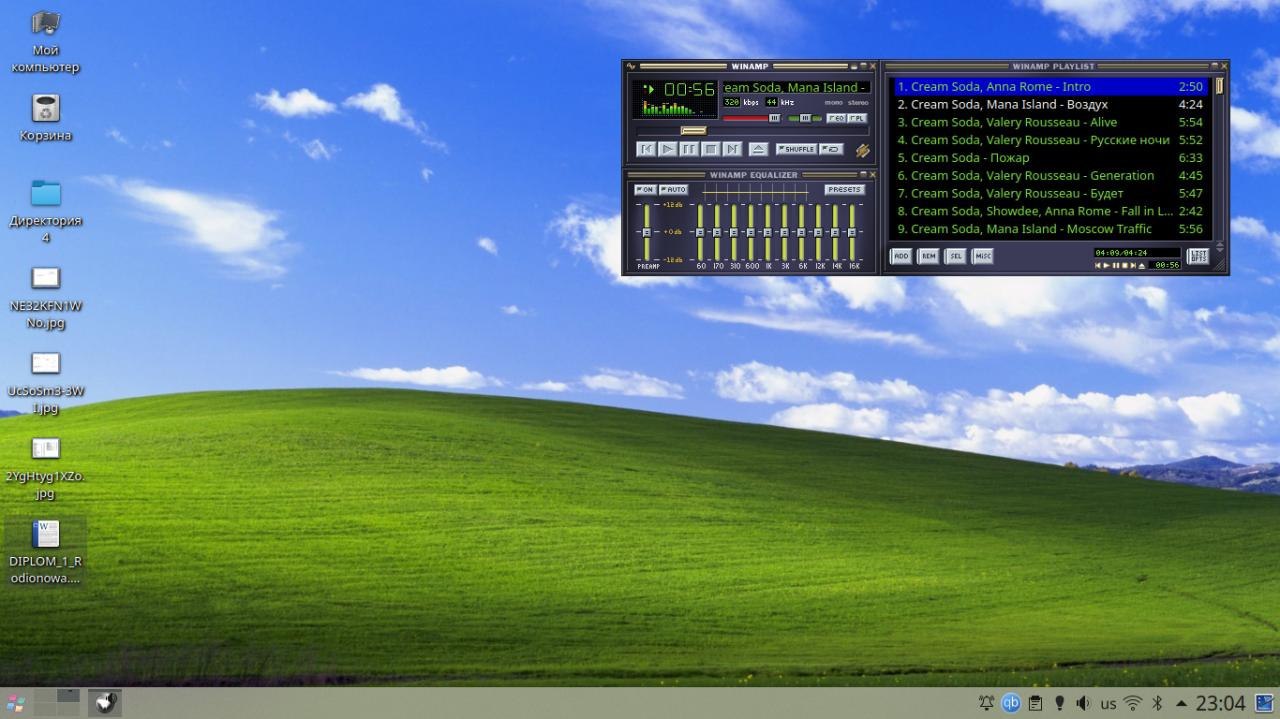Skip to the next track in Winamp

point(732,149)
